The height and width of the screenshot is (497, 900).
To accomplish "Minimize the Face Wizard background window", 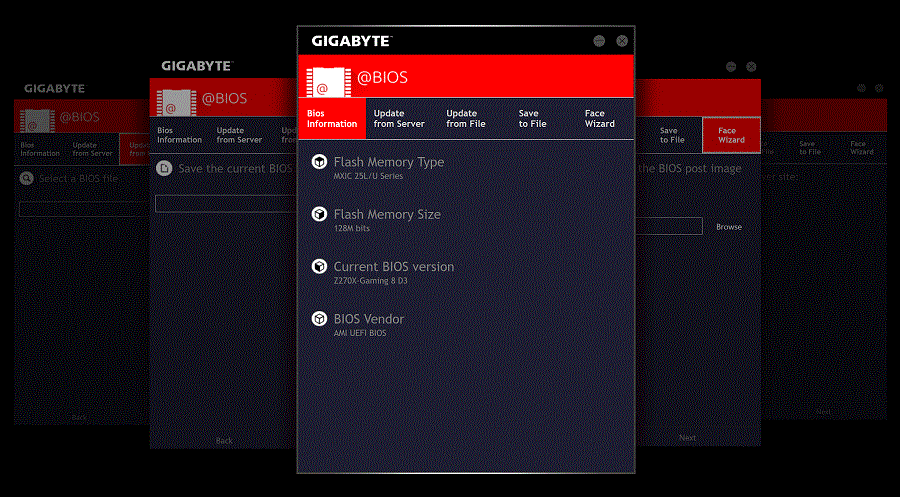I will tap(731, 67).
